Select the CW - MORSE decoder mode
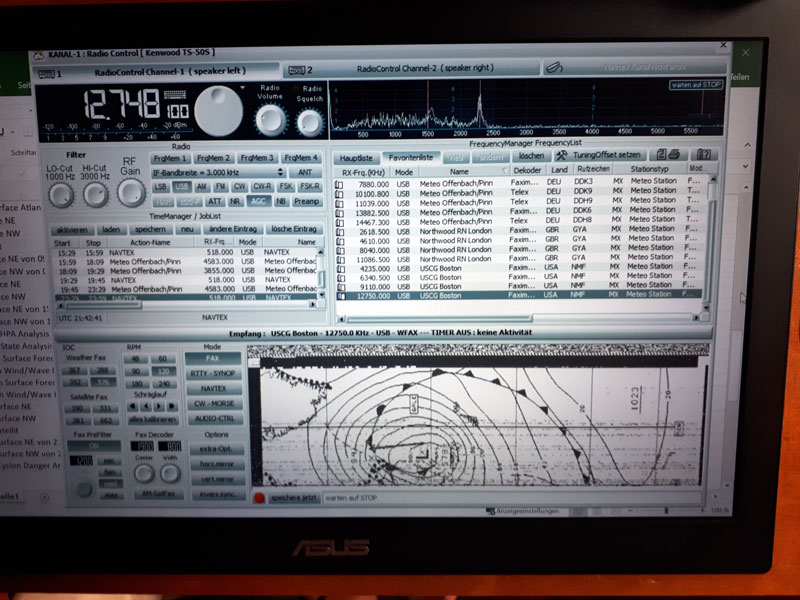The height and width of the screenshot is (600, 800). [x=214, y=404]
